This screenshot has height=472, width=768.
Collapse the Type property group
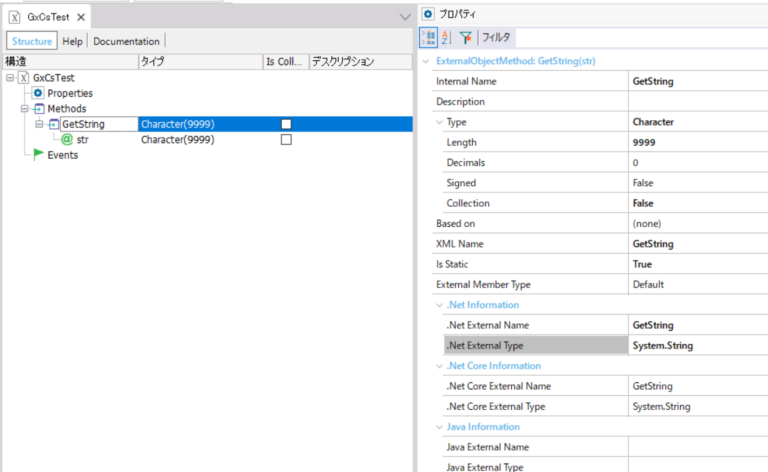click(x=440, y=122)
